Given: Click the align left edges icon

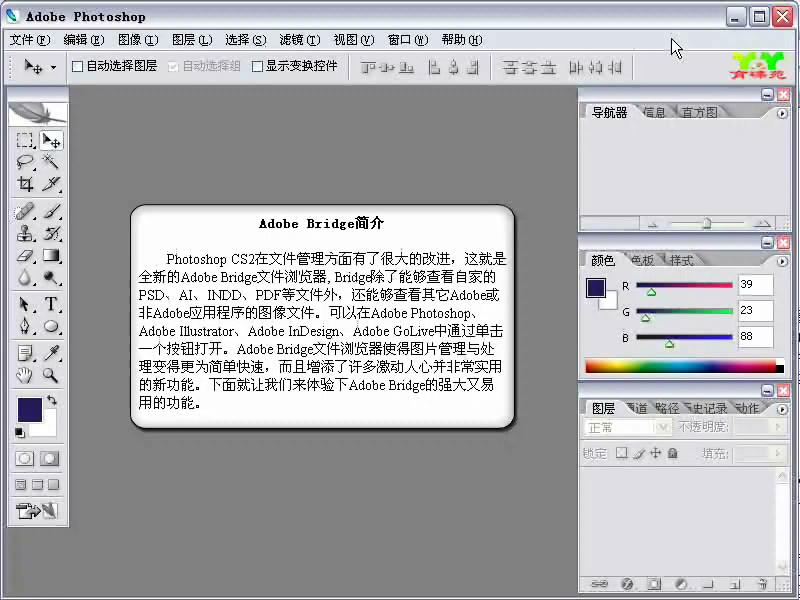Looking at the screenshot, I should click(x=434, y=67).
